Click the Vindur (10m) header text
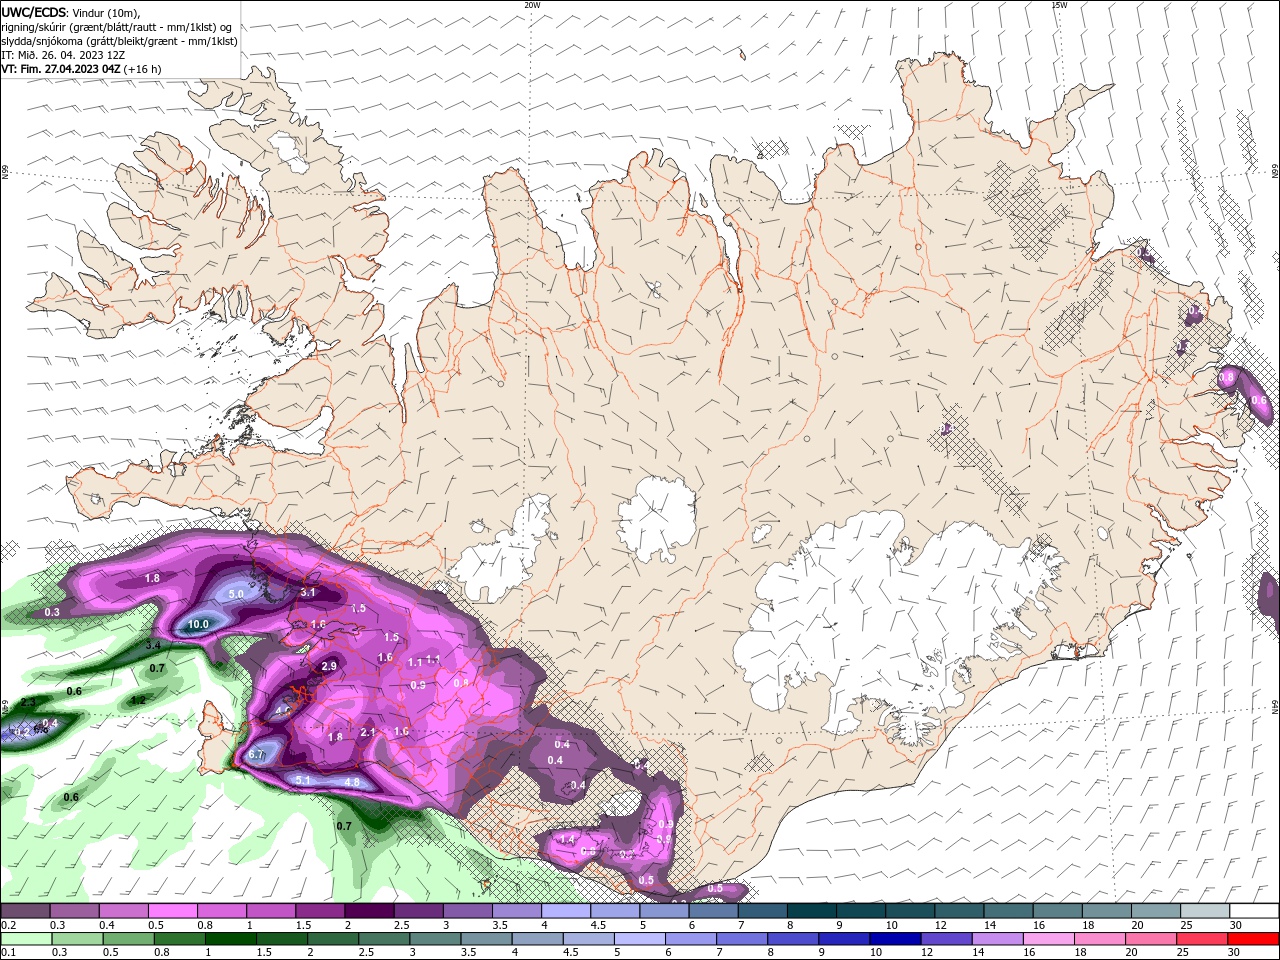The height and width of the screenshot is (960, 1280). tap(107, 12)
